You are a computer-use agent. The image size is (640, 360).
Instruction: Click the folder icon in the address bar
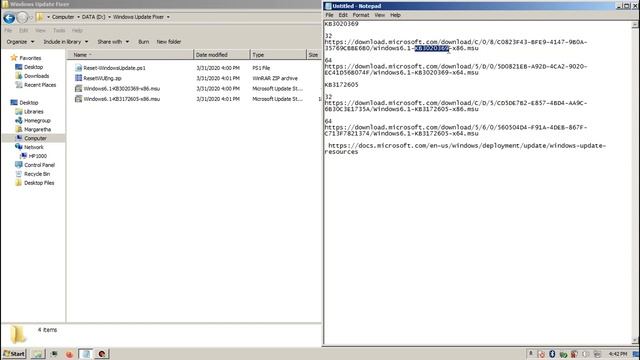pos(40,17)
